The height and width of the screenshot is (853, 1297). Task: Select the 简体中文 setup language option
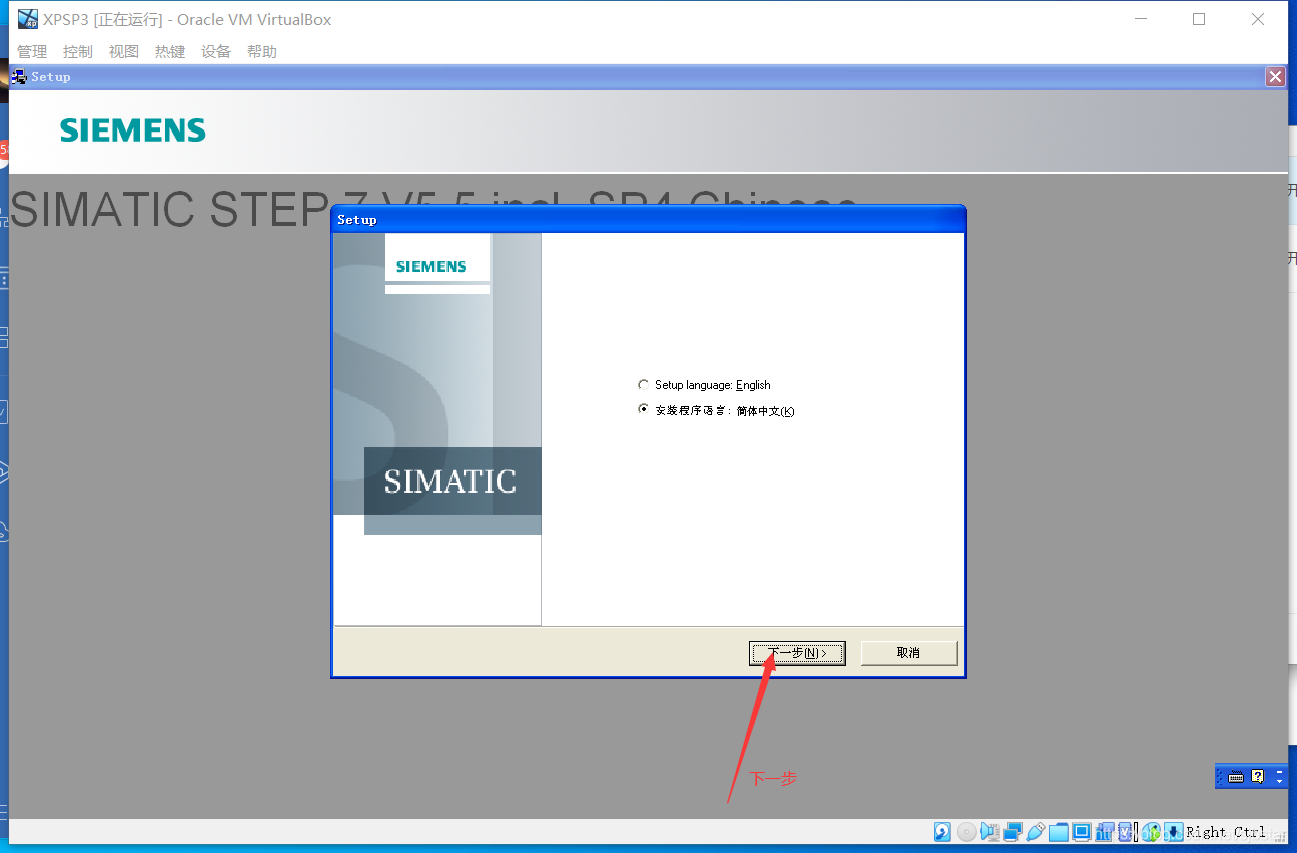643,410
